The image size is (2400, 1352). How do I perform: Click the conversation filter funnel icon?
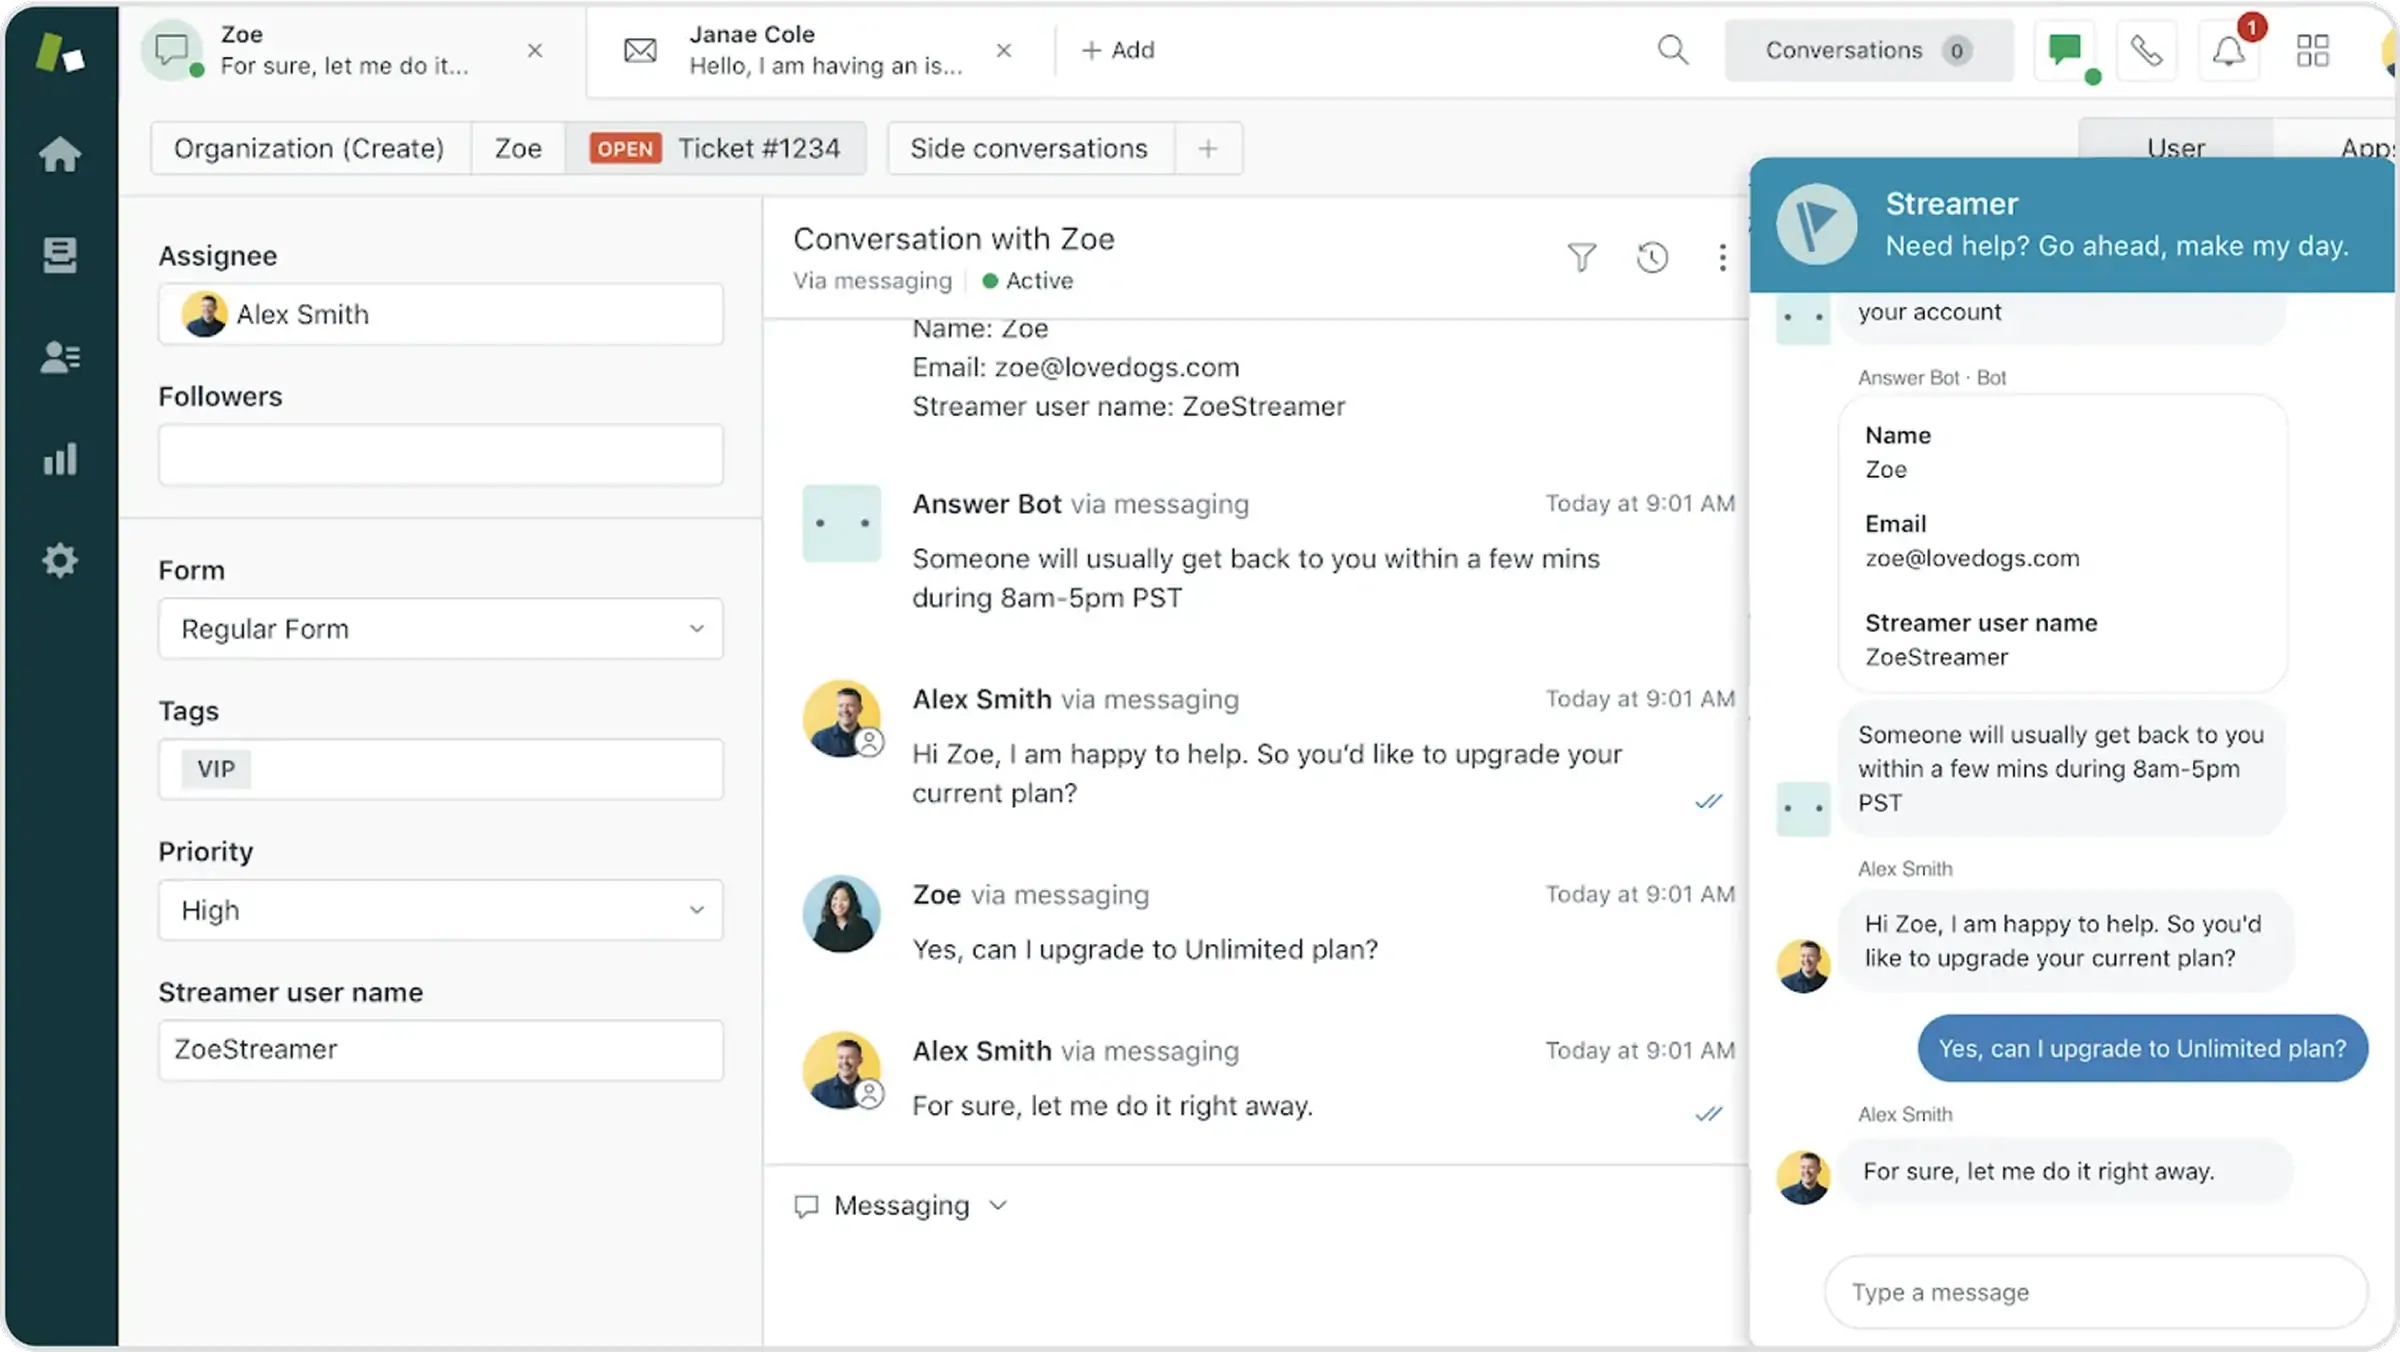coord(1581,258)
